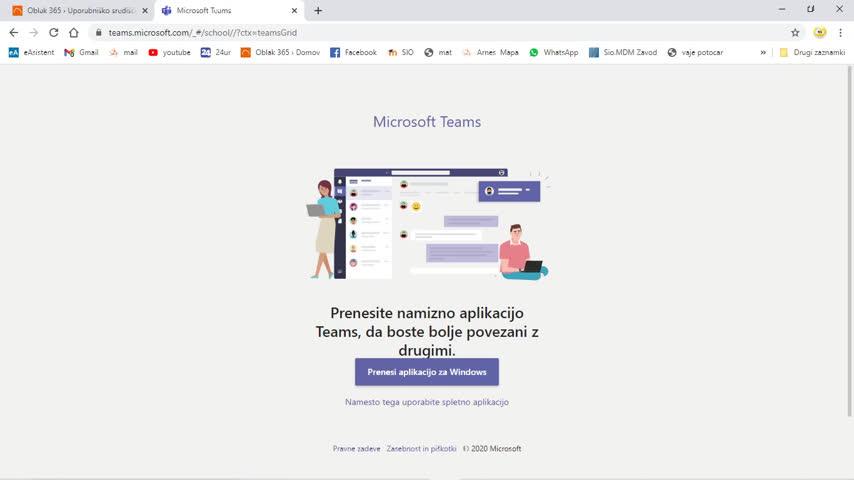Expand the hidden bookmarks chevron
The height and width of the screenshot is (480, 854).
point(763,52)
